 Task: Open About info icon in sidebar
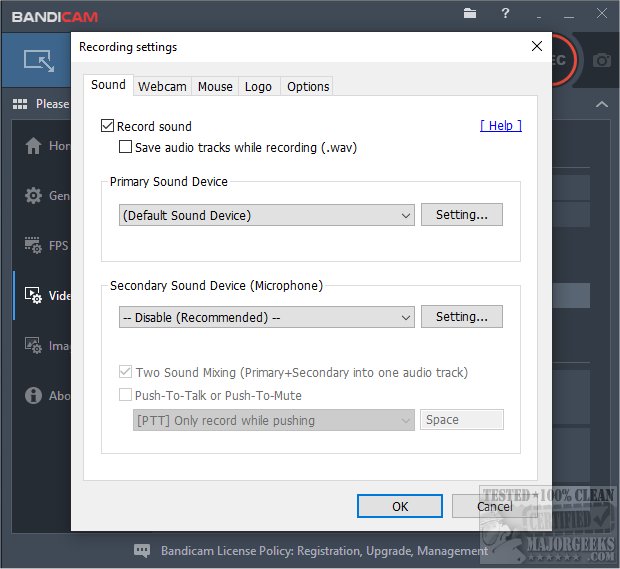[33, 395]
